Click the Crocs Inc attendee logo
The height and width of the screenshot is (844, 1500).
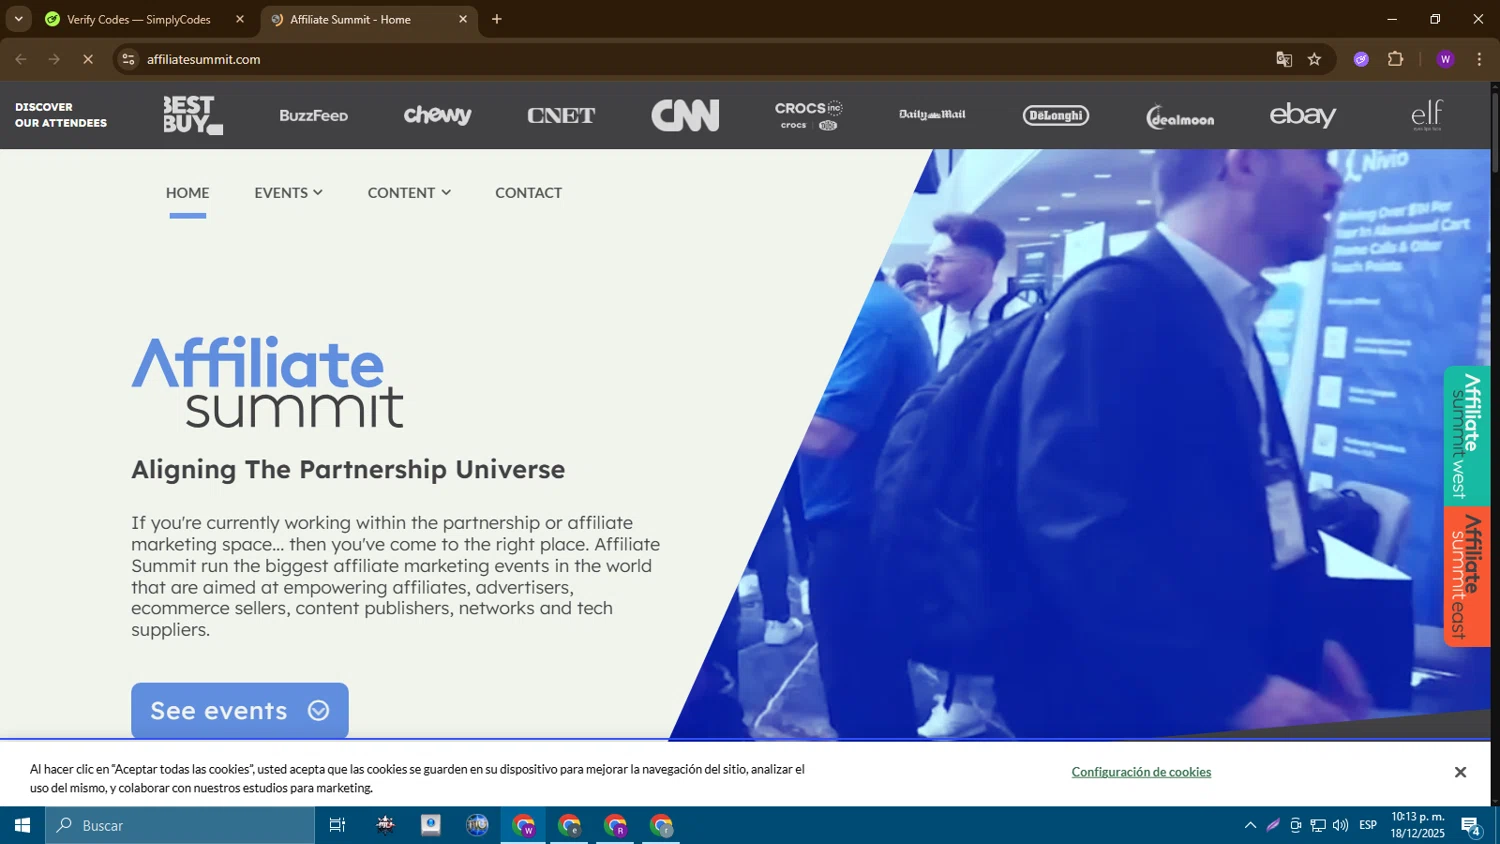click(x=808, y=115)
